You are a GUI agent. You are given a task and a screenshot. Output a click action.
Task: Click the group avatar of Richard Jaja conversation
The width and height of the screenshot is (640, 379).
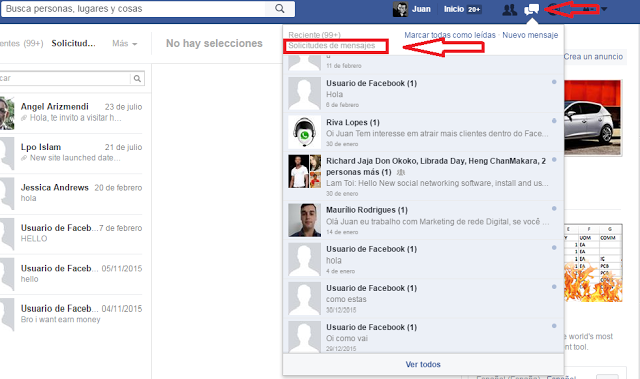[x=304, y=171]
